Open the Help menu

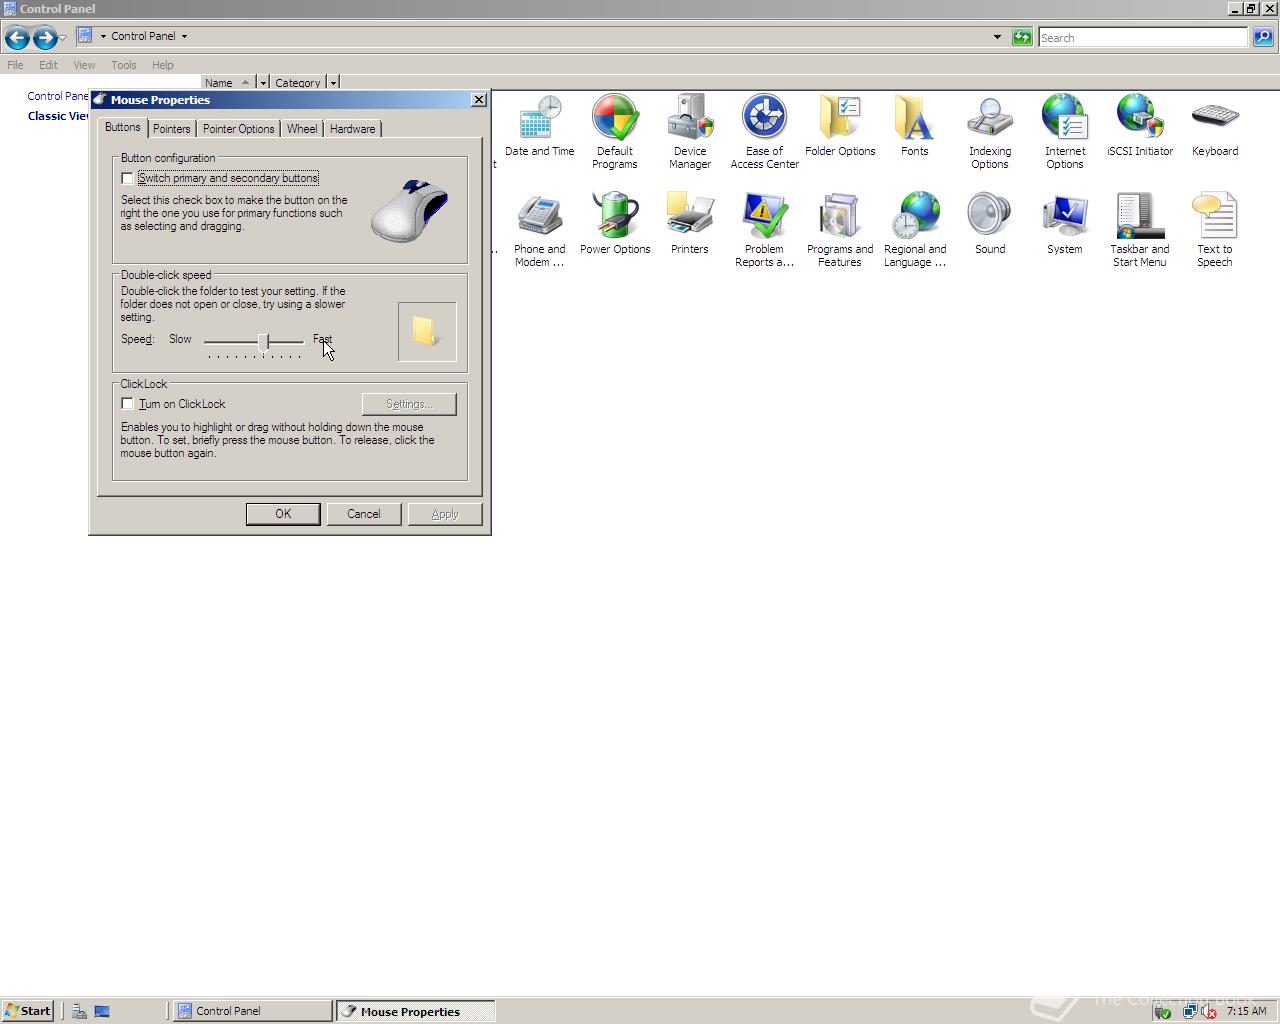pyautogui.click(x=163, y=65)
